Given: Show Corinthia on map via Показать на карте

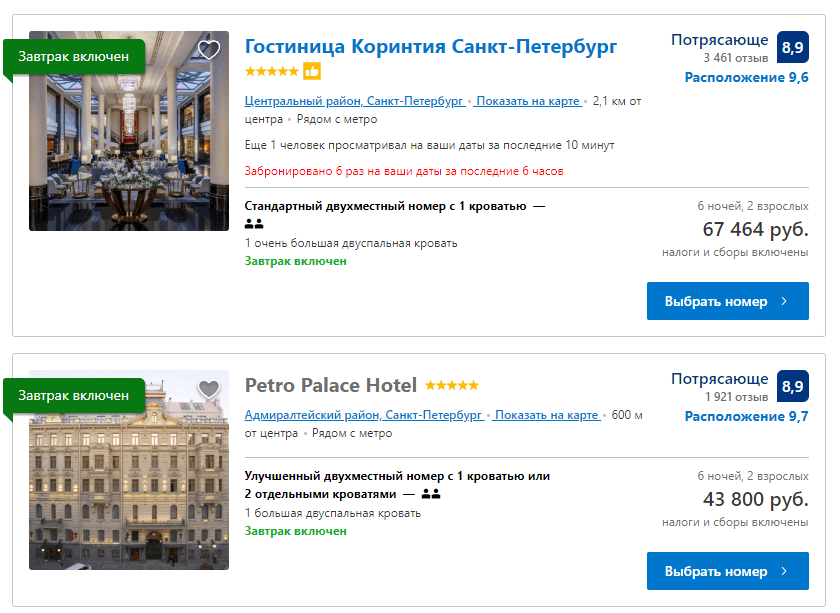Looking at the screenshot, I should pyautogui.click(x=527, y=101).
